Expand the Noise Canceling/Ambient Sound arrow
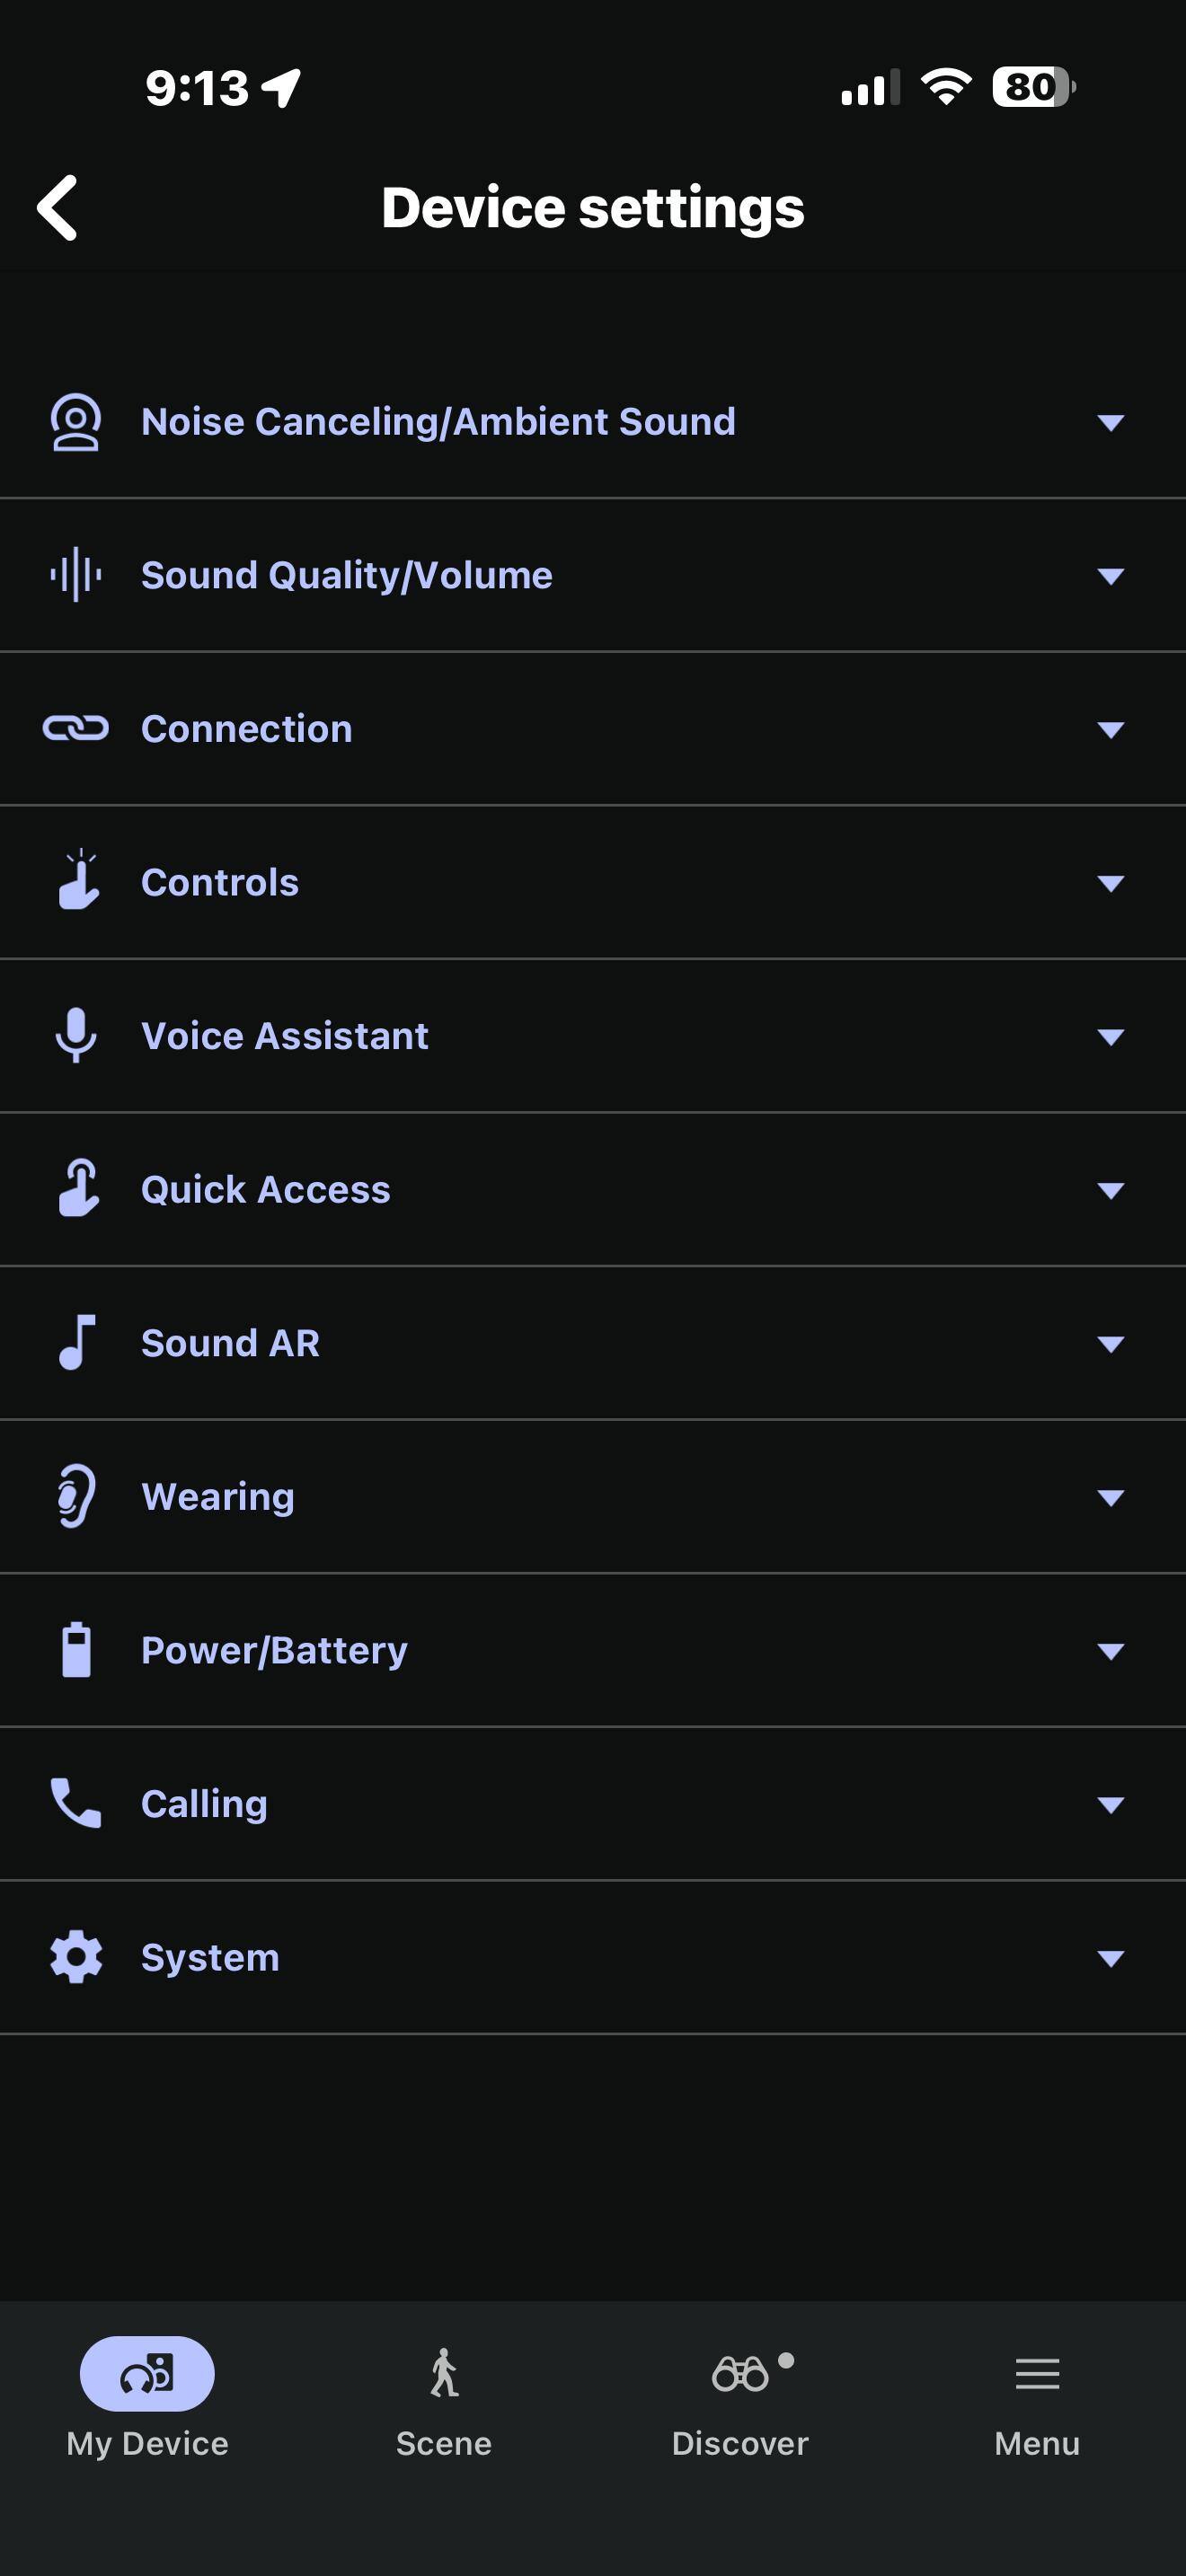 [x=1110, y=422]
